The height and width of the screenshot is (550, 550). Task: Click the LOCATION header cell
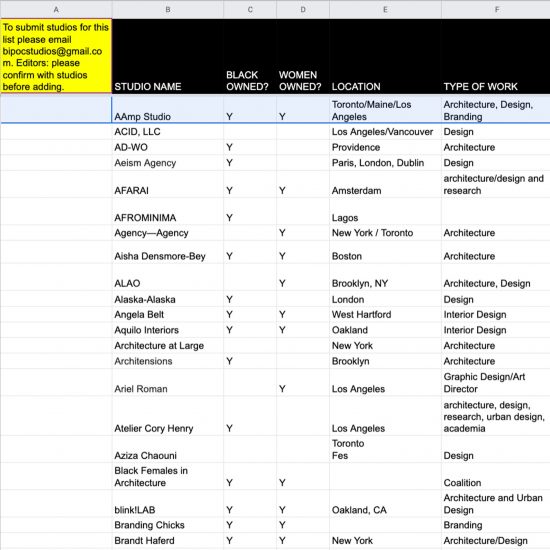click(x=385, y=56)
